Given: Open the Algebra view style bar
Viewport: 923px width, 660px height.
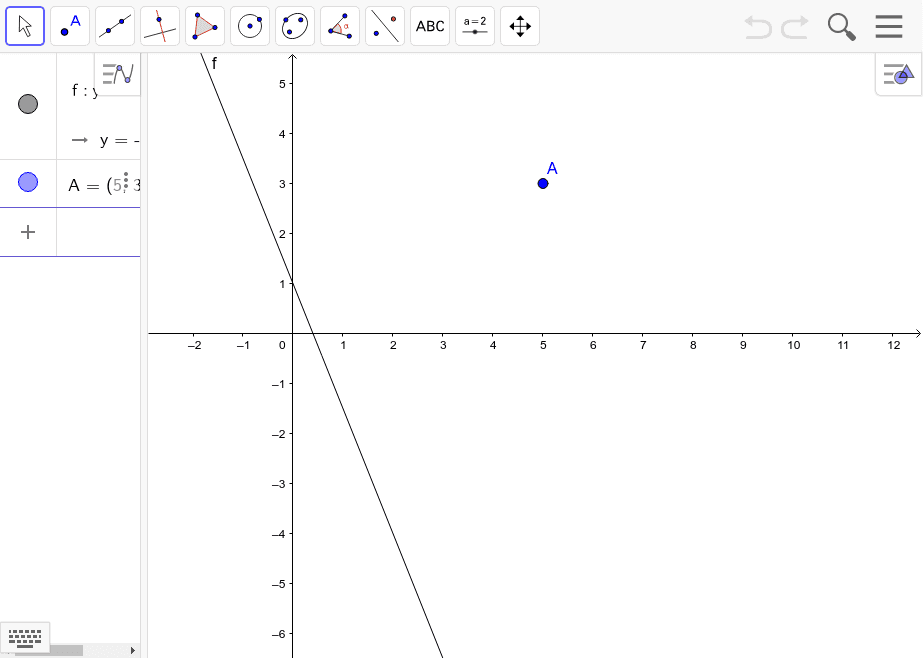Looking at the screenshot, I should click(x=118, y=74).
